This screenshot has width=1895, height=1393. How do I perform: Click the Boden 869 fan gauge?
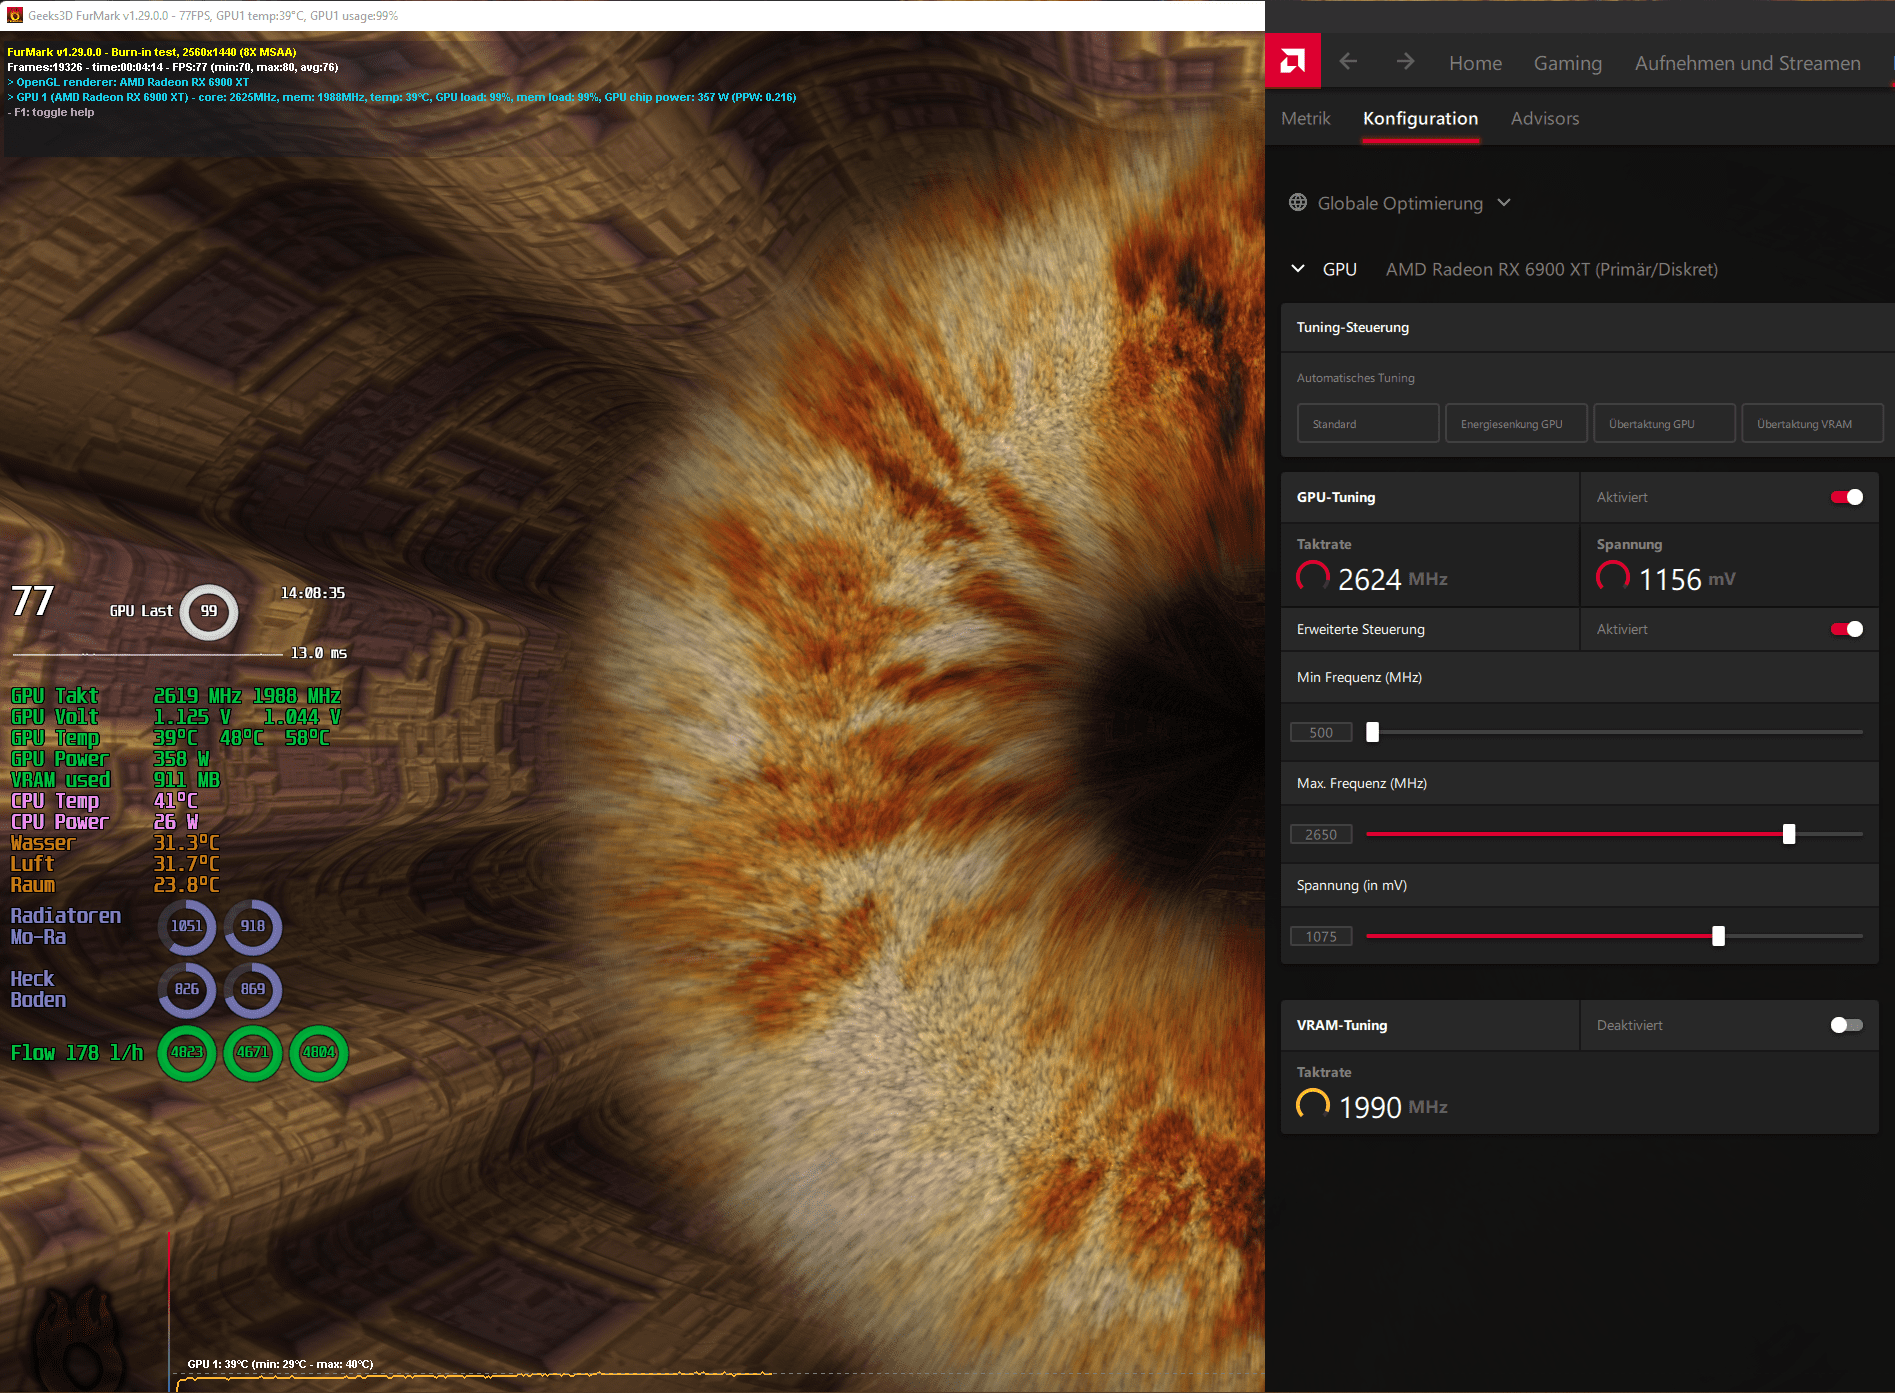click(x=253, y=990)
